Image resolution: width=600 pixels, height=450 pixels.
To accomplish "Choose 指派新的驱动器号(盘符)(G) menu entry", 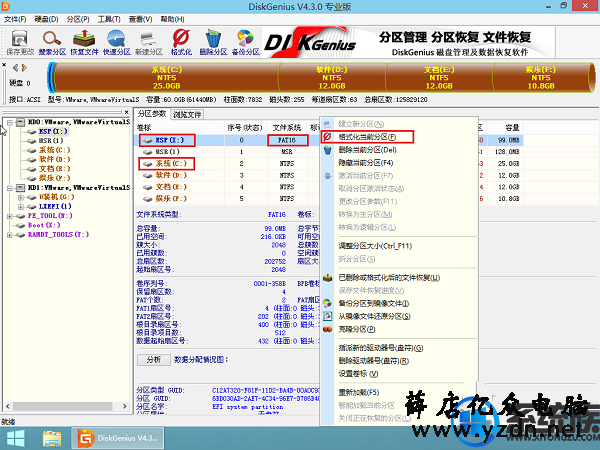I will coord(381,348).
